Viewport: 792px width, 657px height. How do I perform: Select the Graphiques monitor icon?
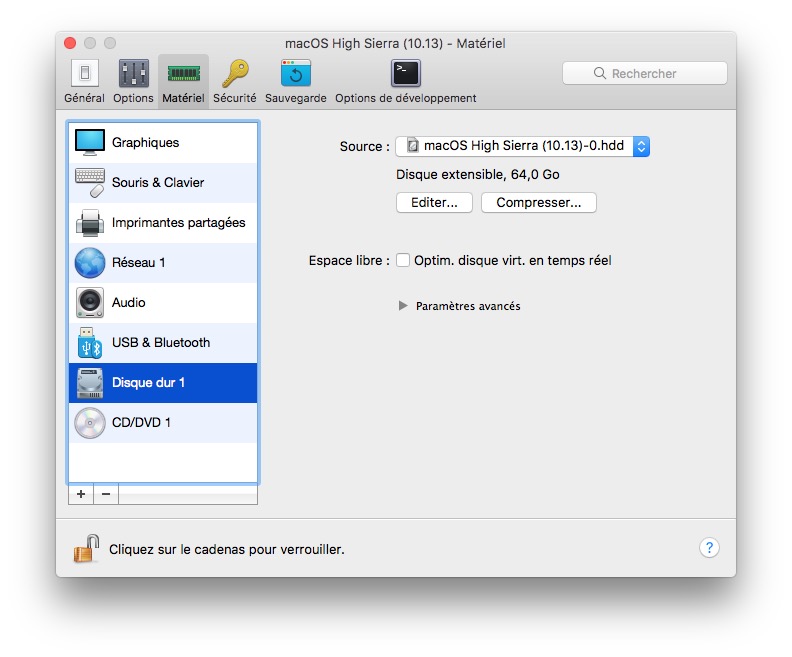(90, 142)
